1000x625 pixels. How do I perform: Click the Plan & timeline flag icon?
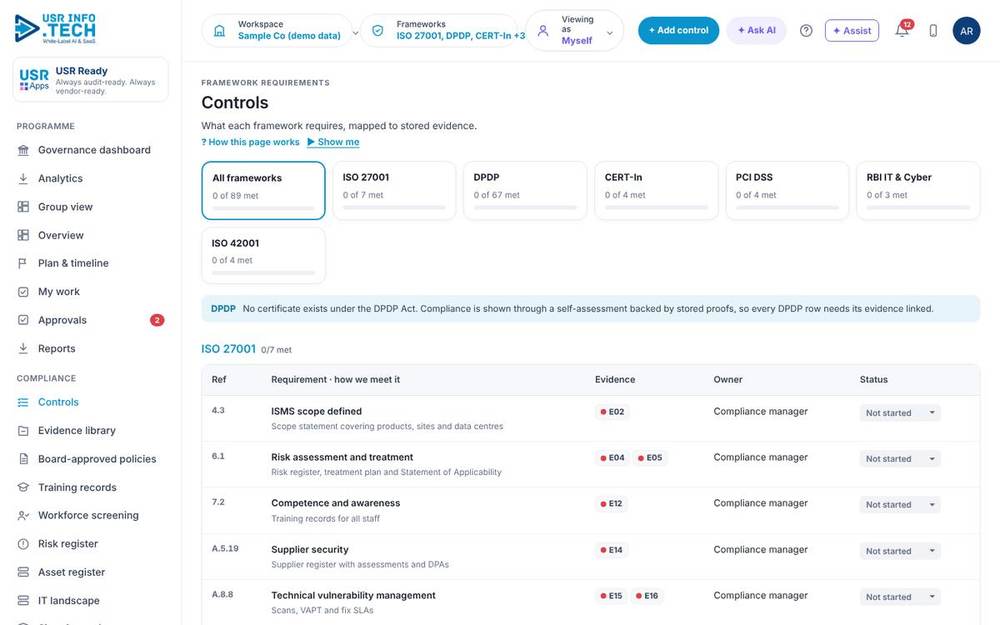coord(23,263)
